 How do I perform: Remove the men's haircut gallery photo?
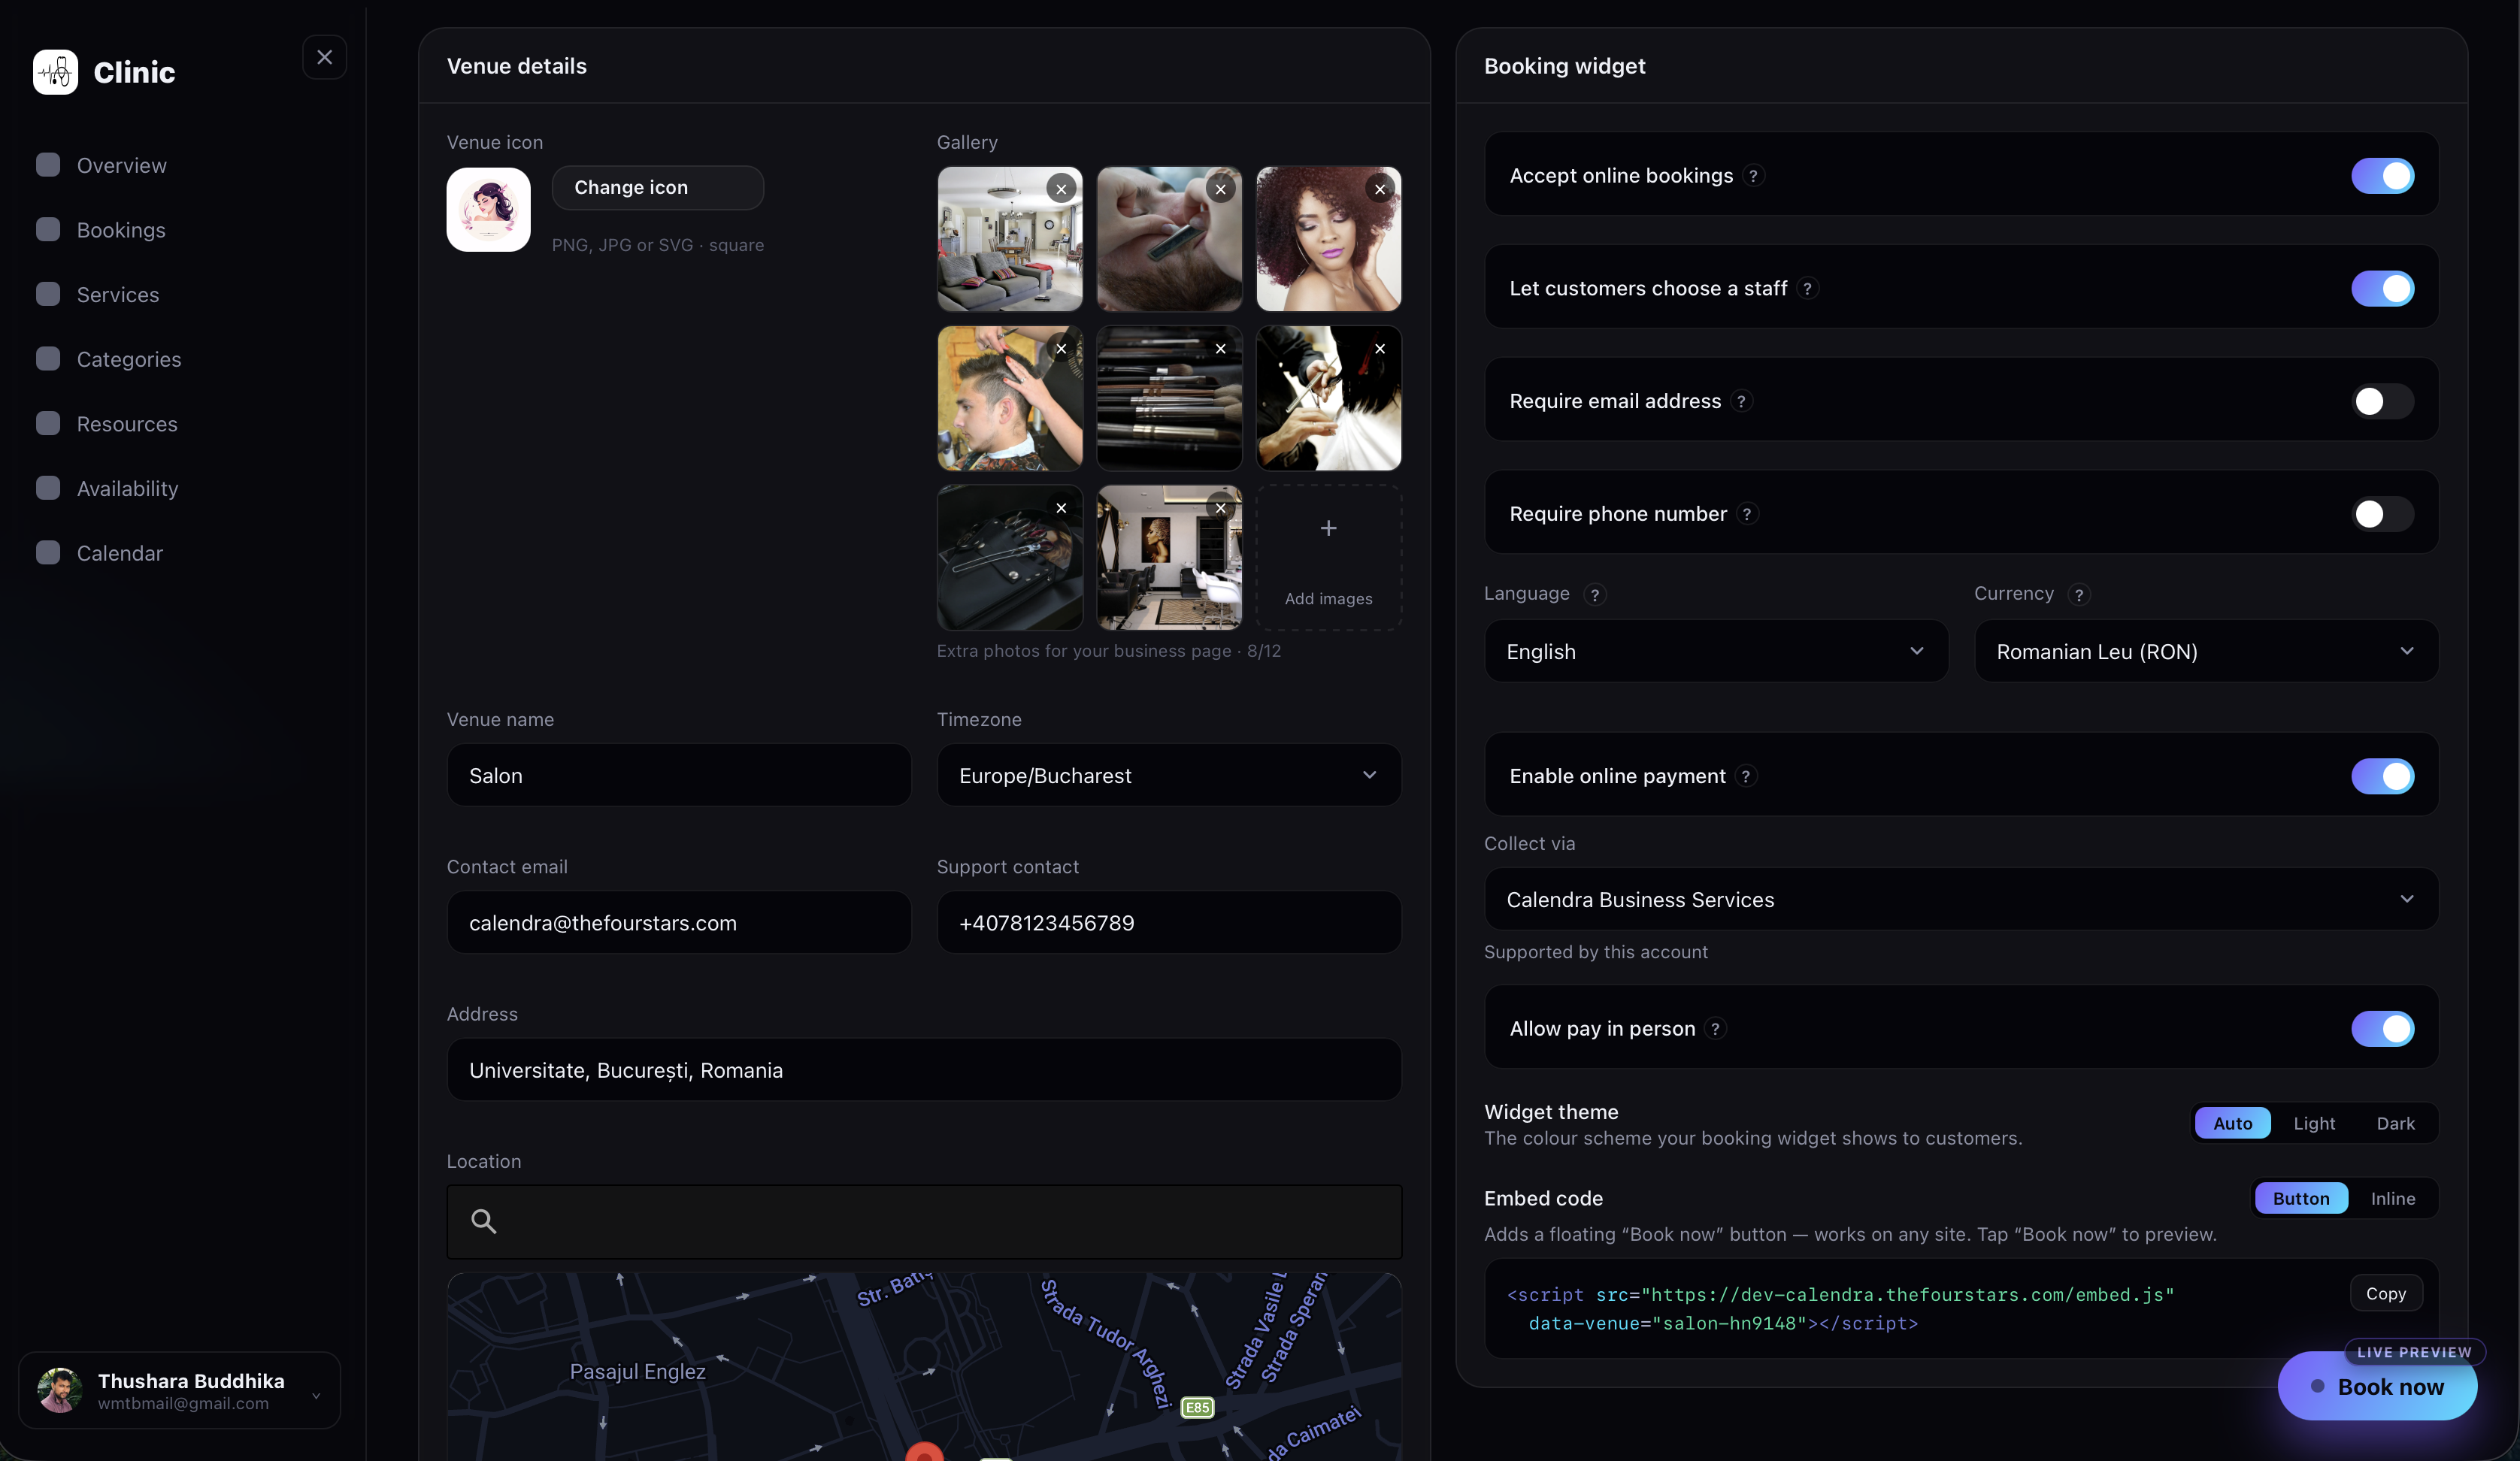(x=1061, y=349)
